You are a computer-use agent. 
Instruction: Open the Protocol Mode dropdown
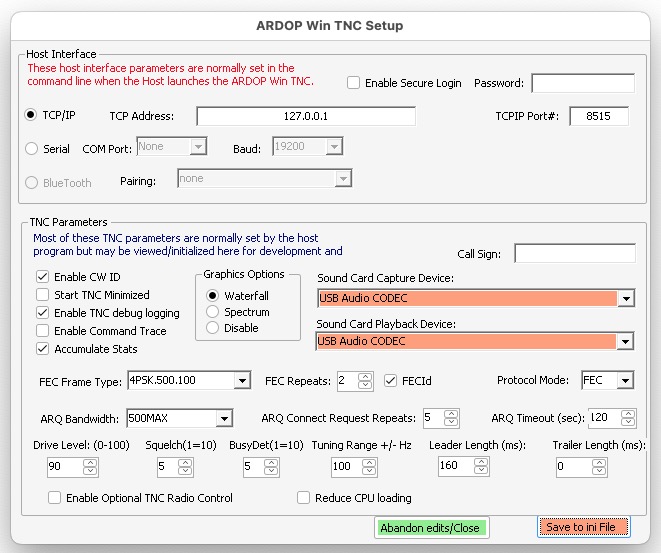pos(625,381)
